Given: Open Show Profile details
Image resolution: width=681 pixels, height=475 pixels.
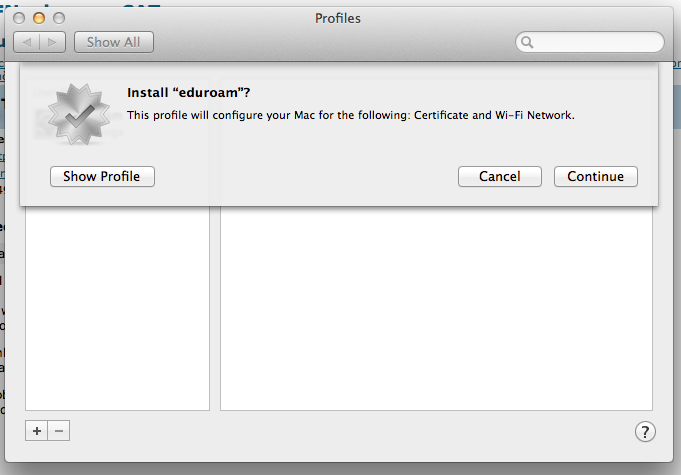Looking at the screenshot, I should point(102,176).
